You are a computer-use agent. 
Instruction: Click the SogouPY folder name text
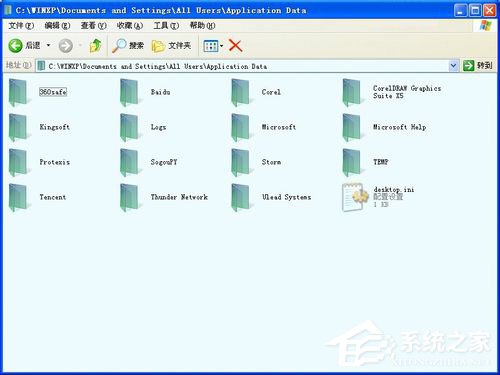164,162
